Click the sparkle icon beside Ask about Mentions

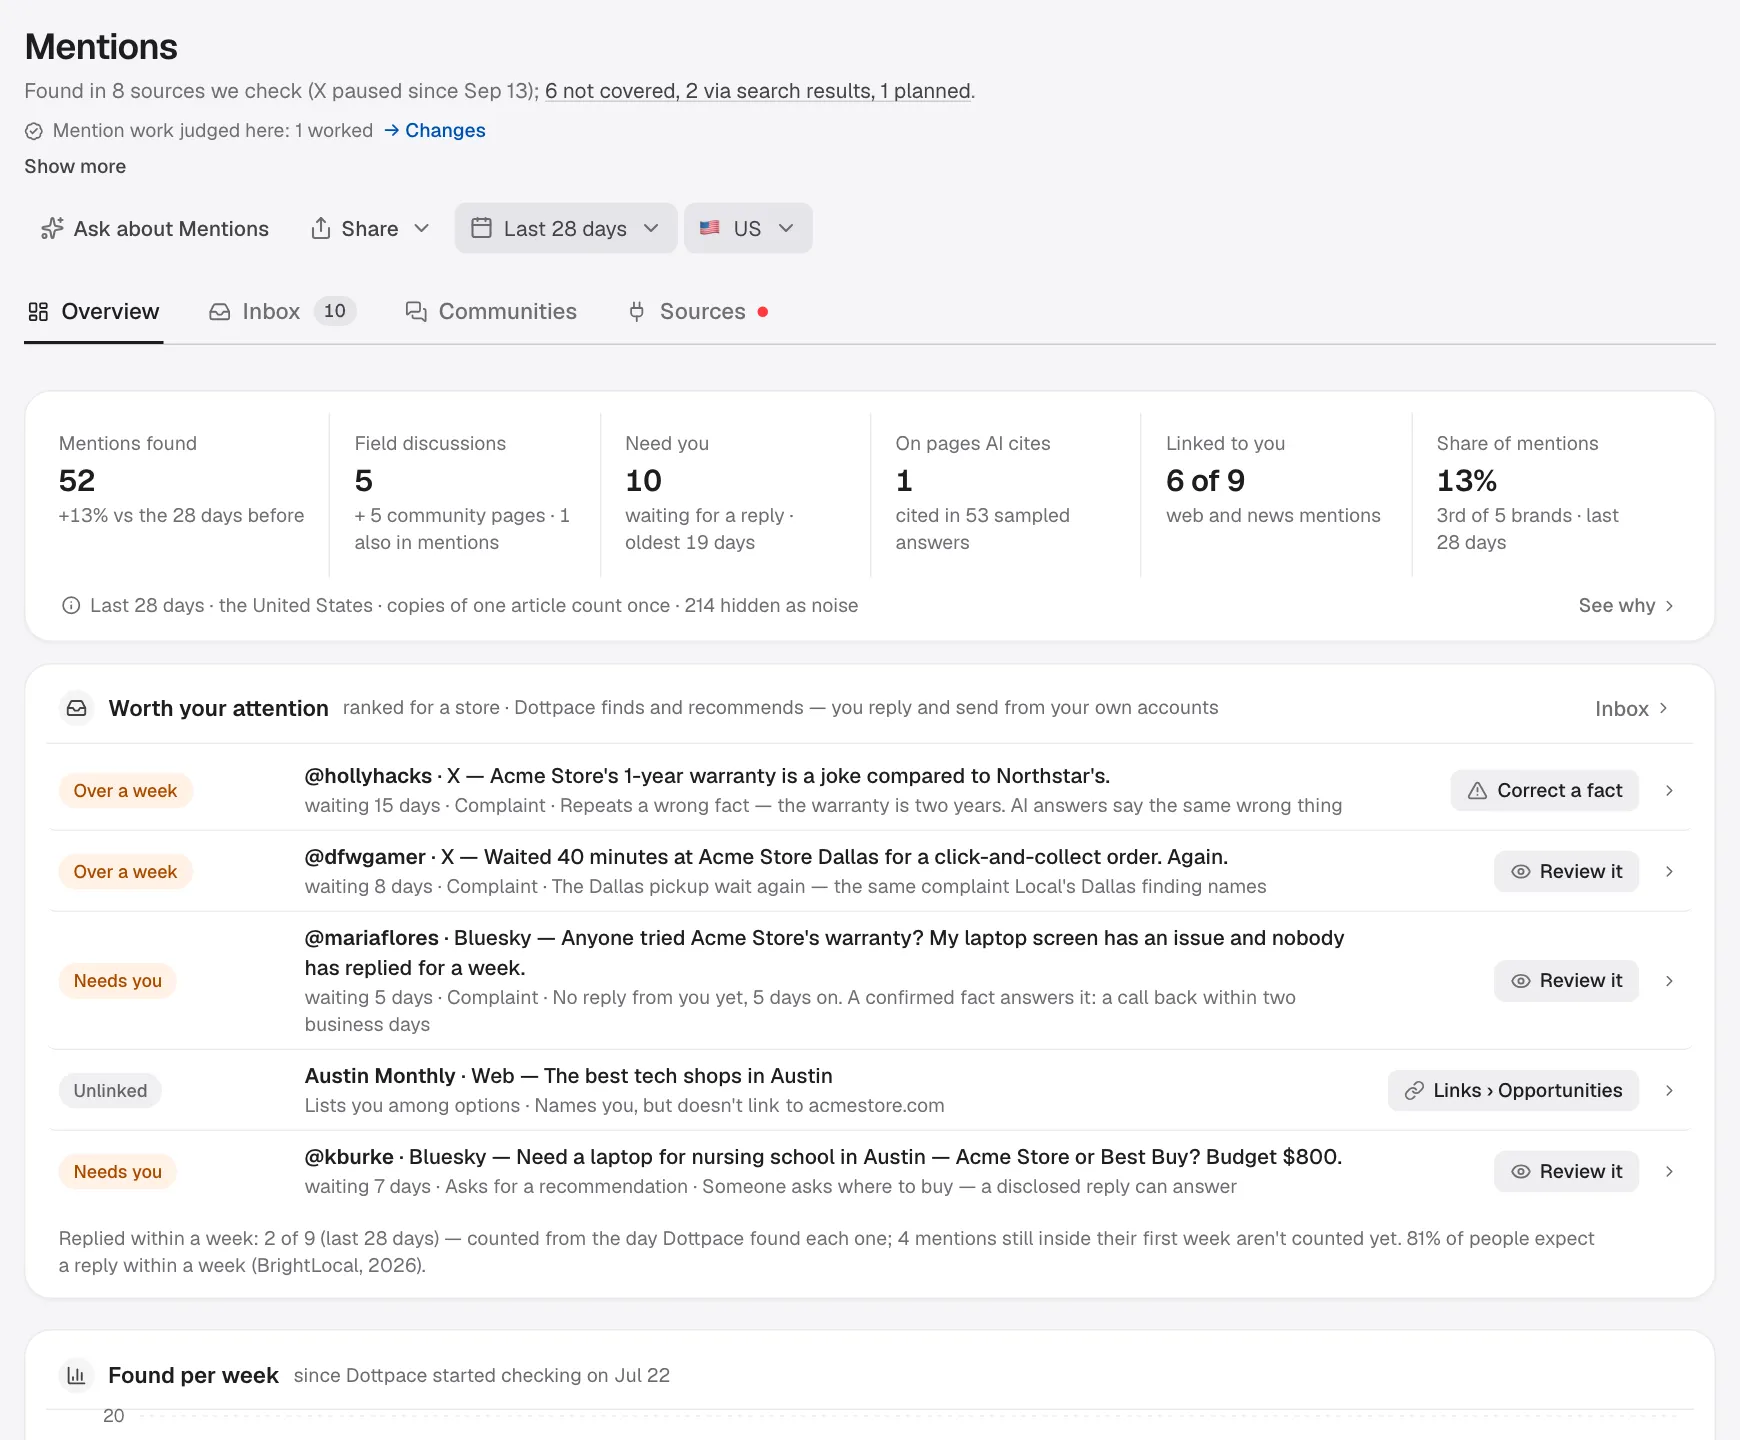coord(52,229)
